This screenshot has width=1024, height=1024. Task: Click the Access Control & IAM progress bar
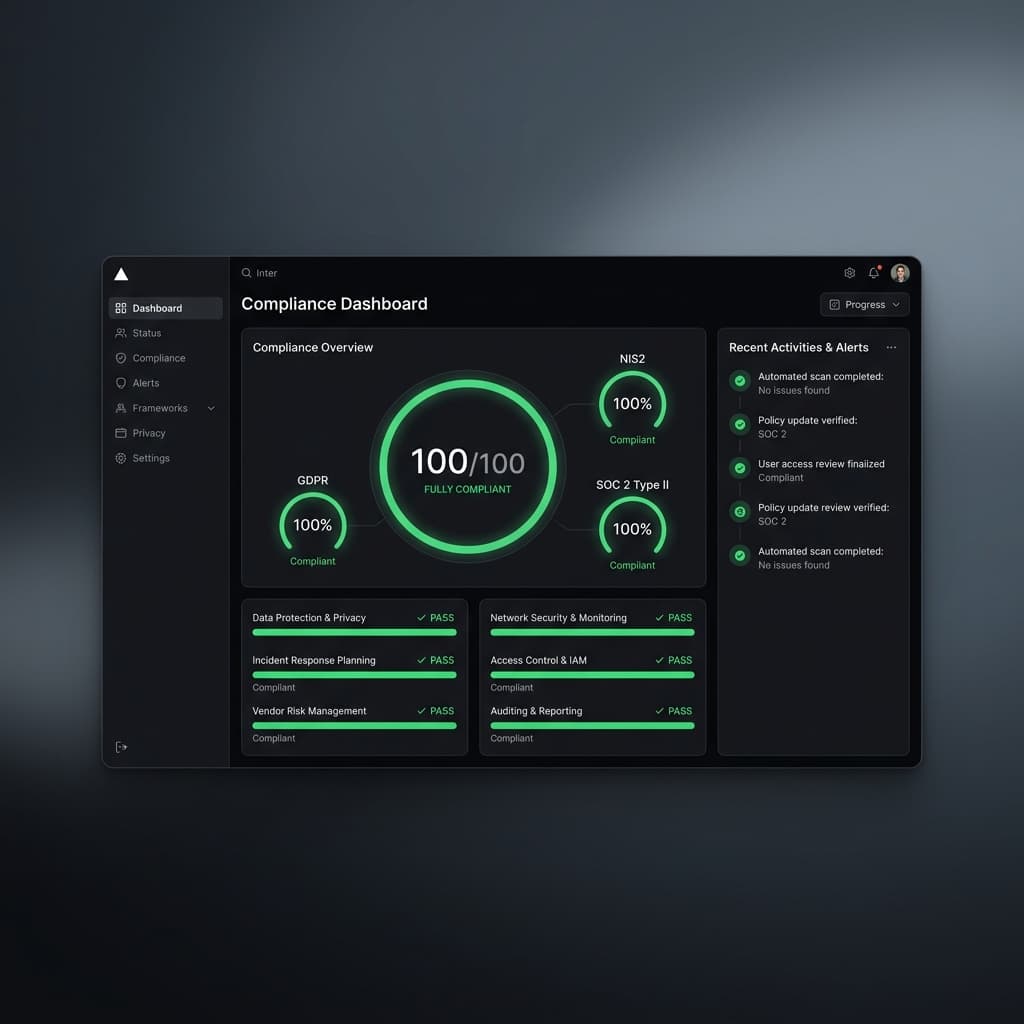pos(592,675)
